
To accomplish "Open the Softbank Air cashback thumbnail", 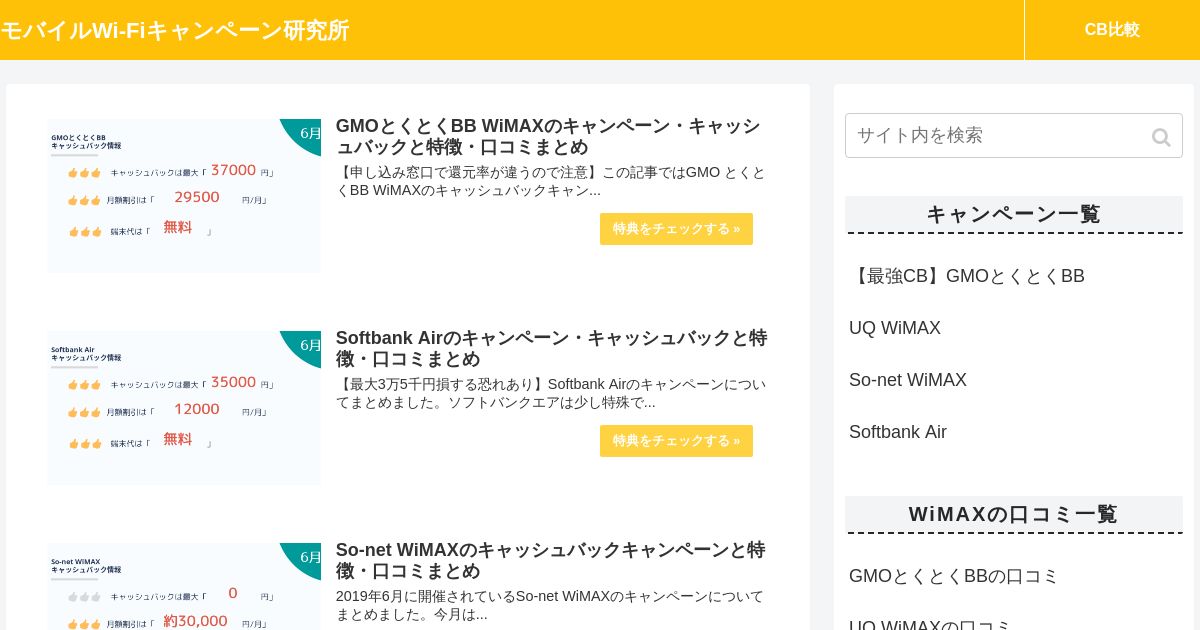I will 184,408.
